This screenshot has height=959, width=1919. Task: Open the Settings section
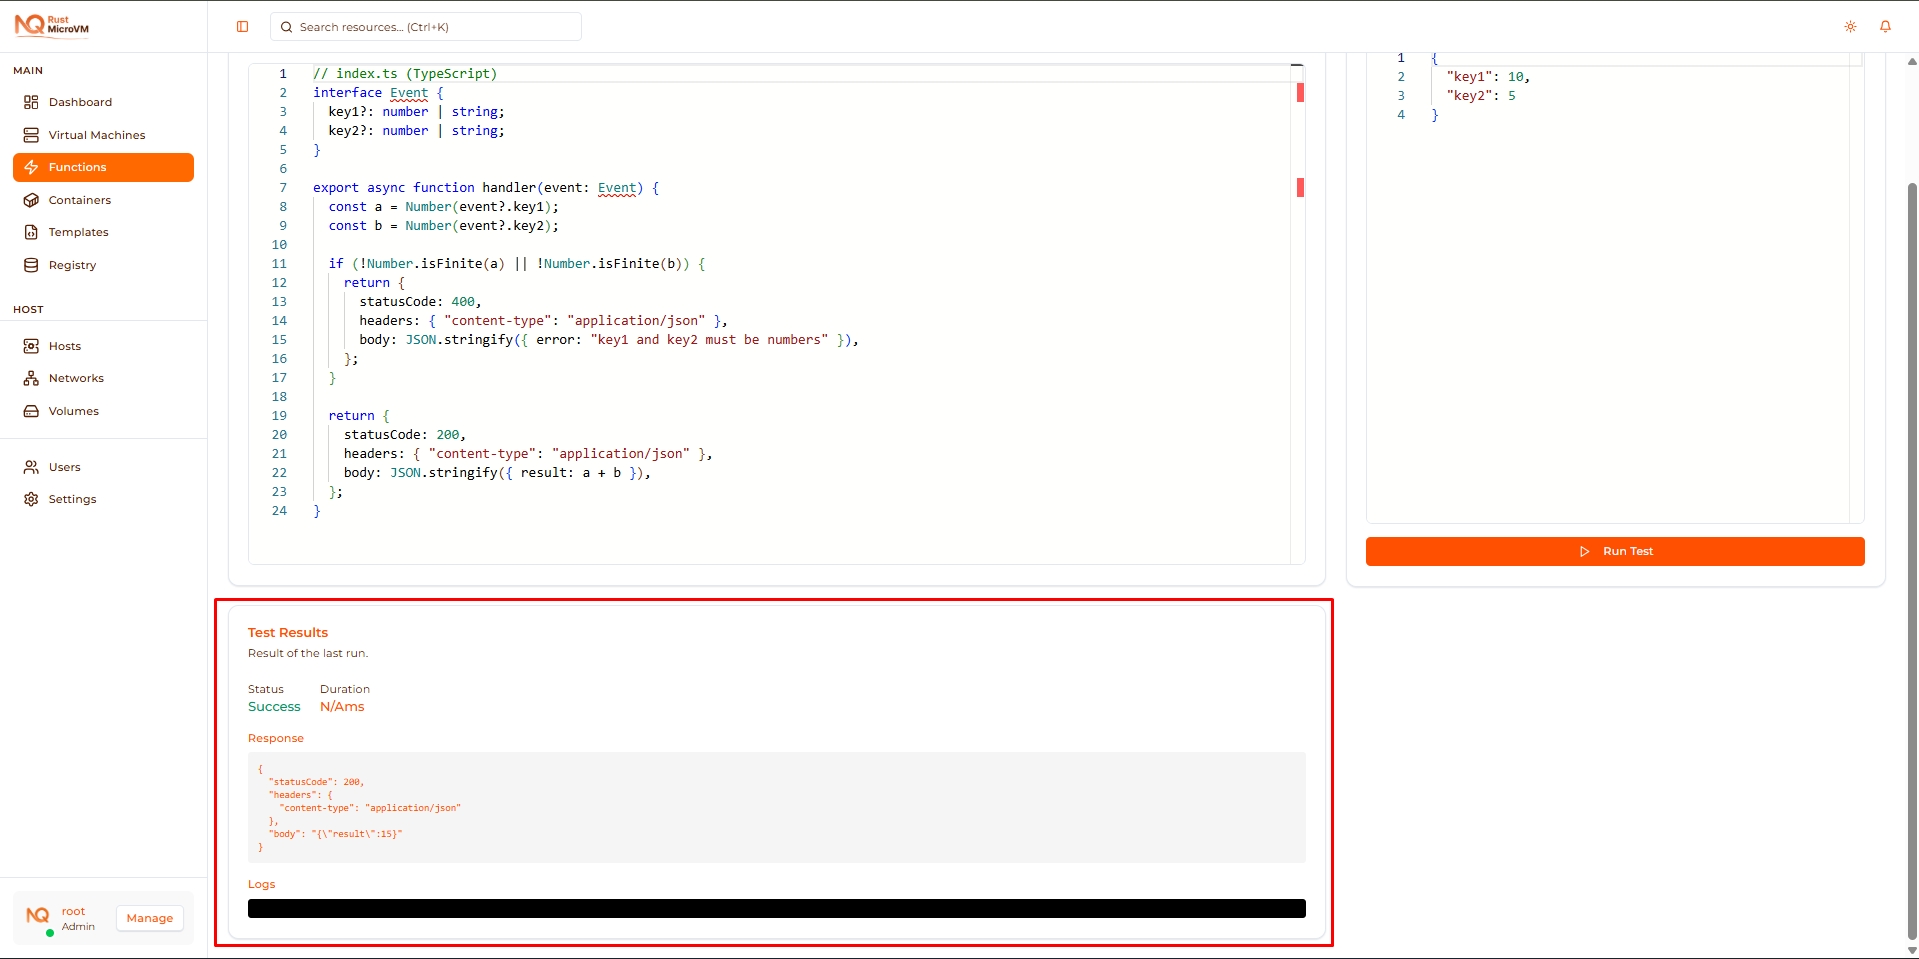(x=72, y=498)
